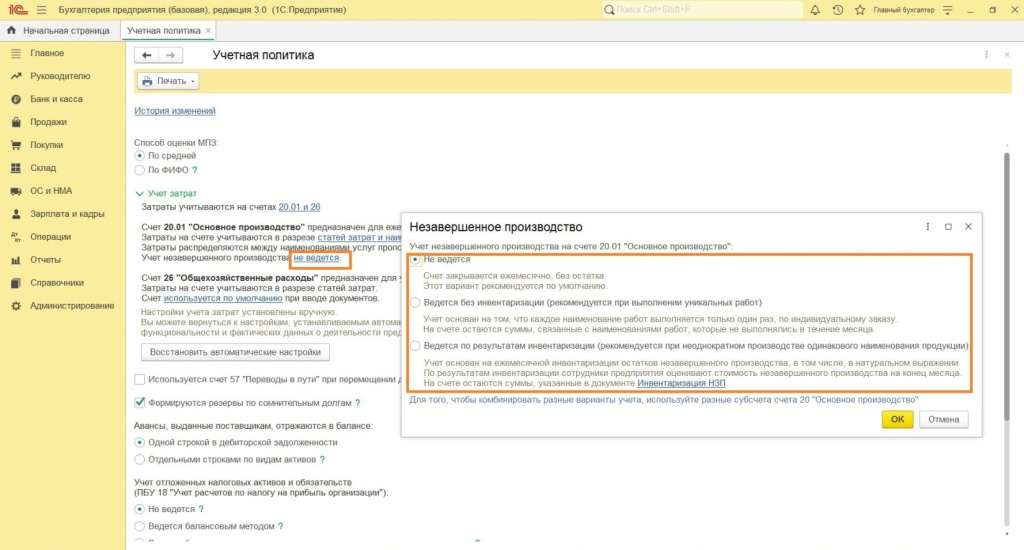Open the Печать dropdown button
This screenshot has width=1024, height=550.
168,81
